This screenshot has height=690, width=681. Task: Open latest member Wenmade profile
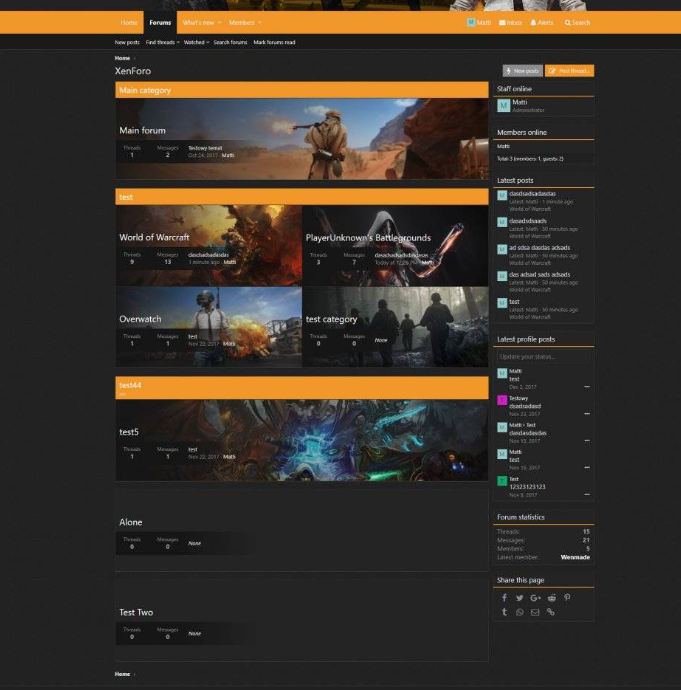click(x=575, y=557)
